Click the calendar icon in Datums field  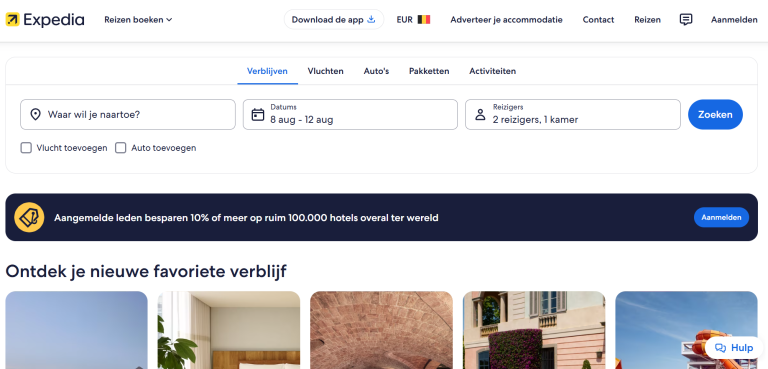click(x=258, y=115)
